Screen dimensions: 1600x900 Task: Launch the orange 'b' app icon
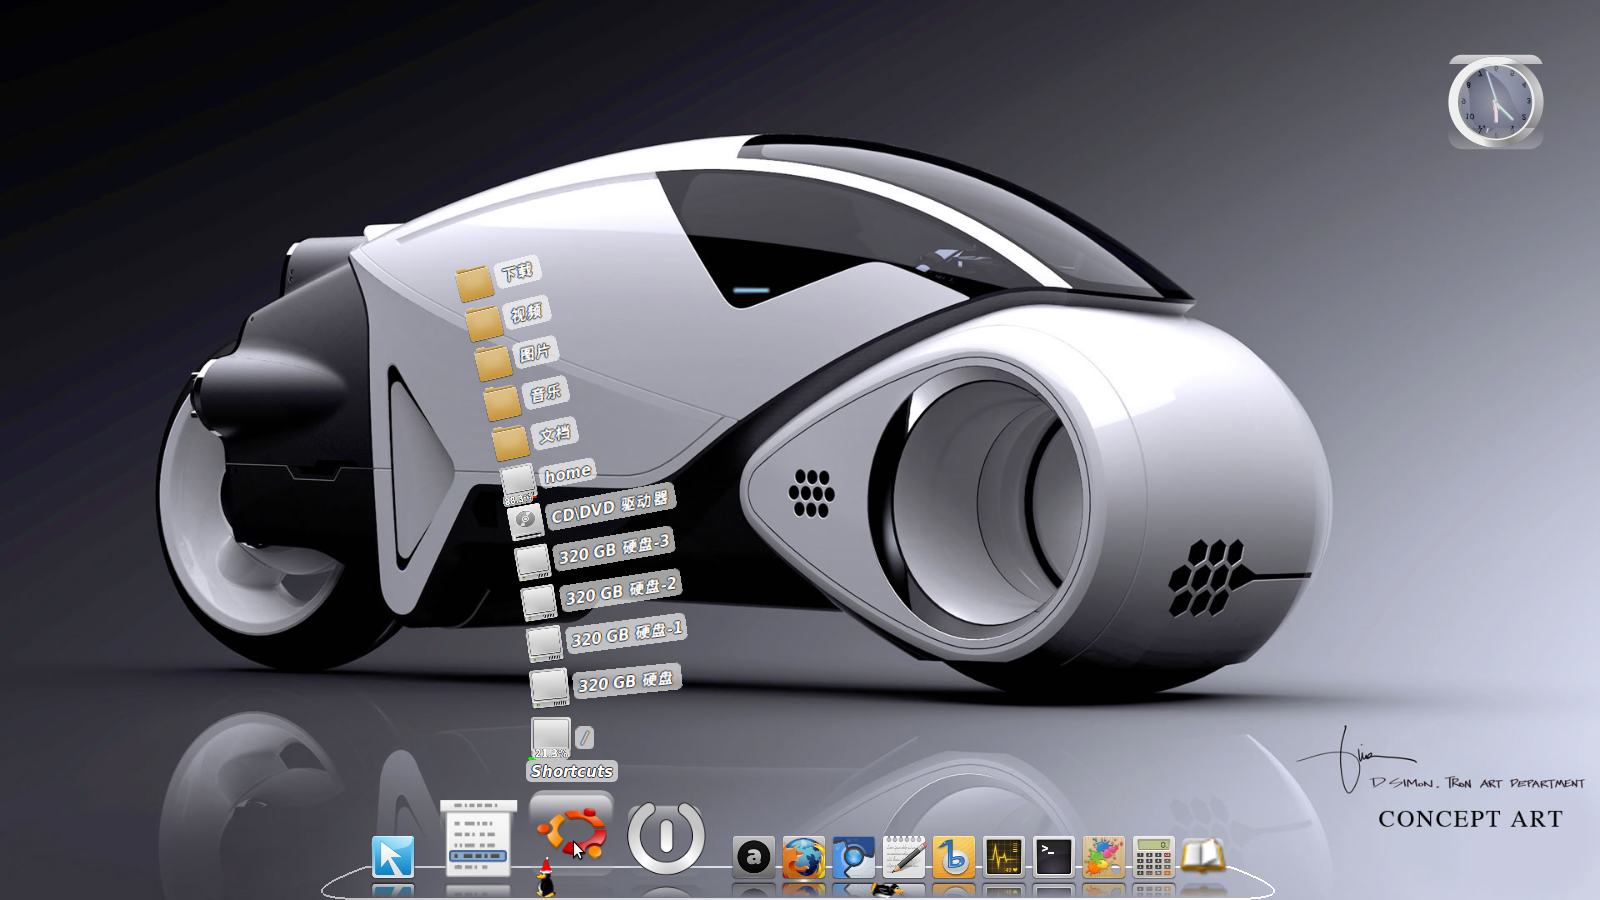coord(954,857)
